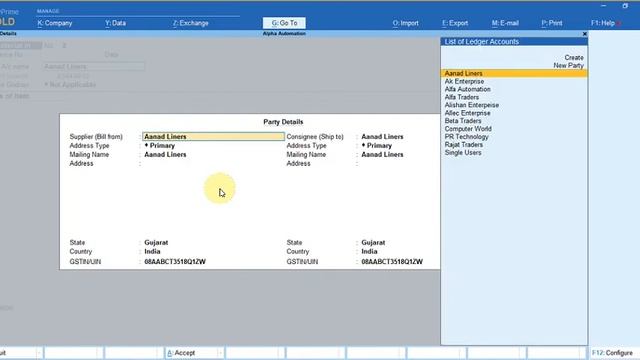Click the supplier Country India value
640x360 pixels.
pos(152,251)
